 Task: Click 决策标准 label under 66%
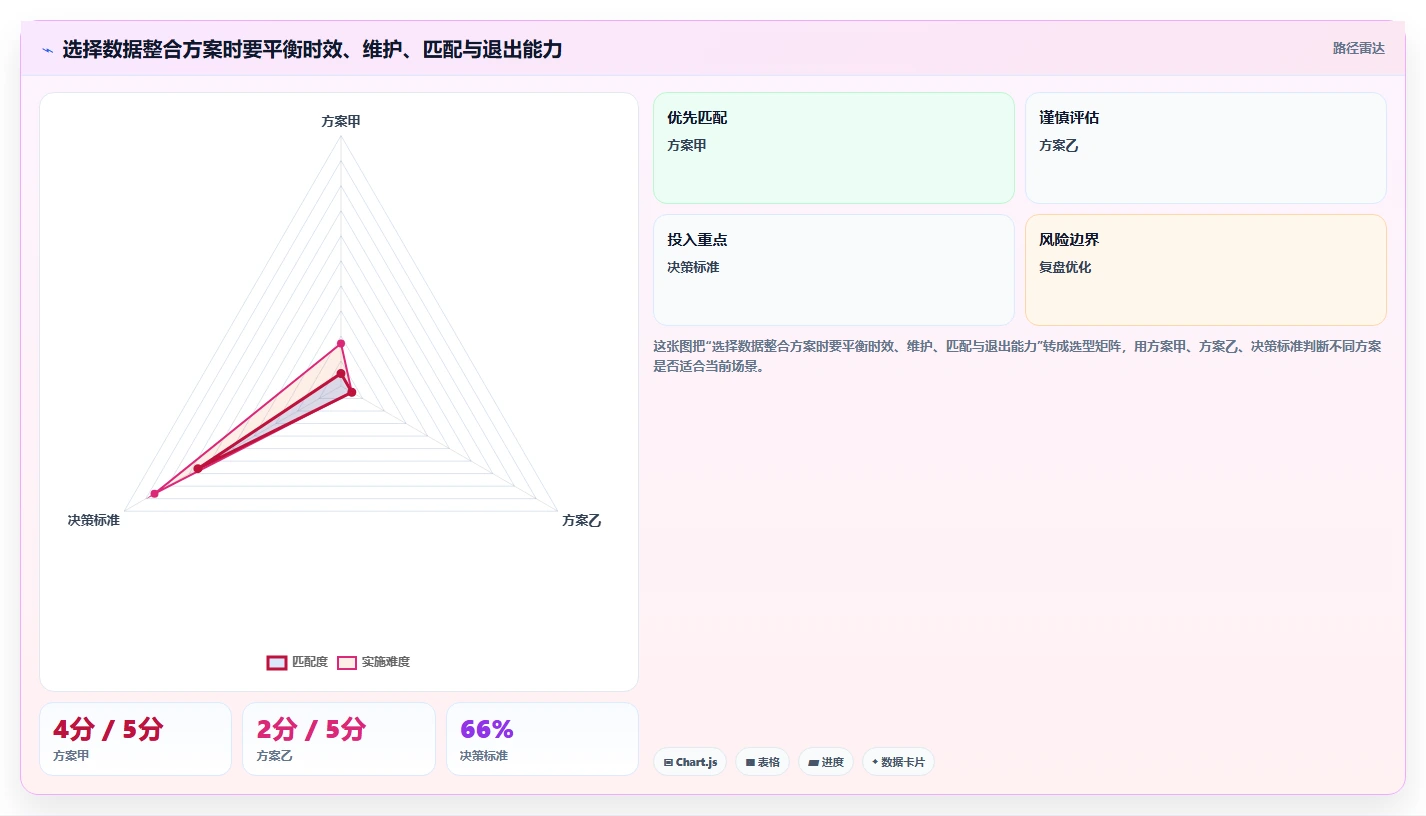click(484, 756)
